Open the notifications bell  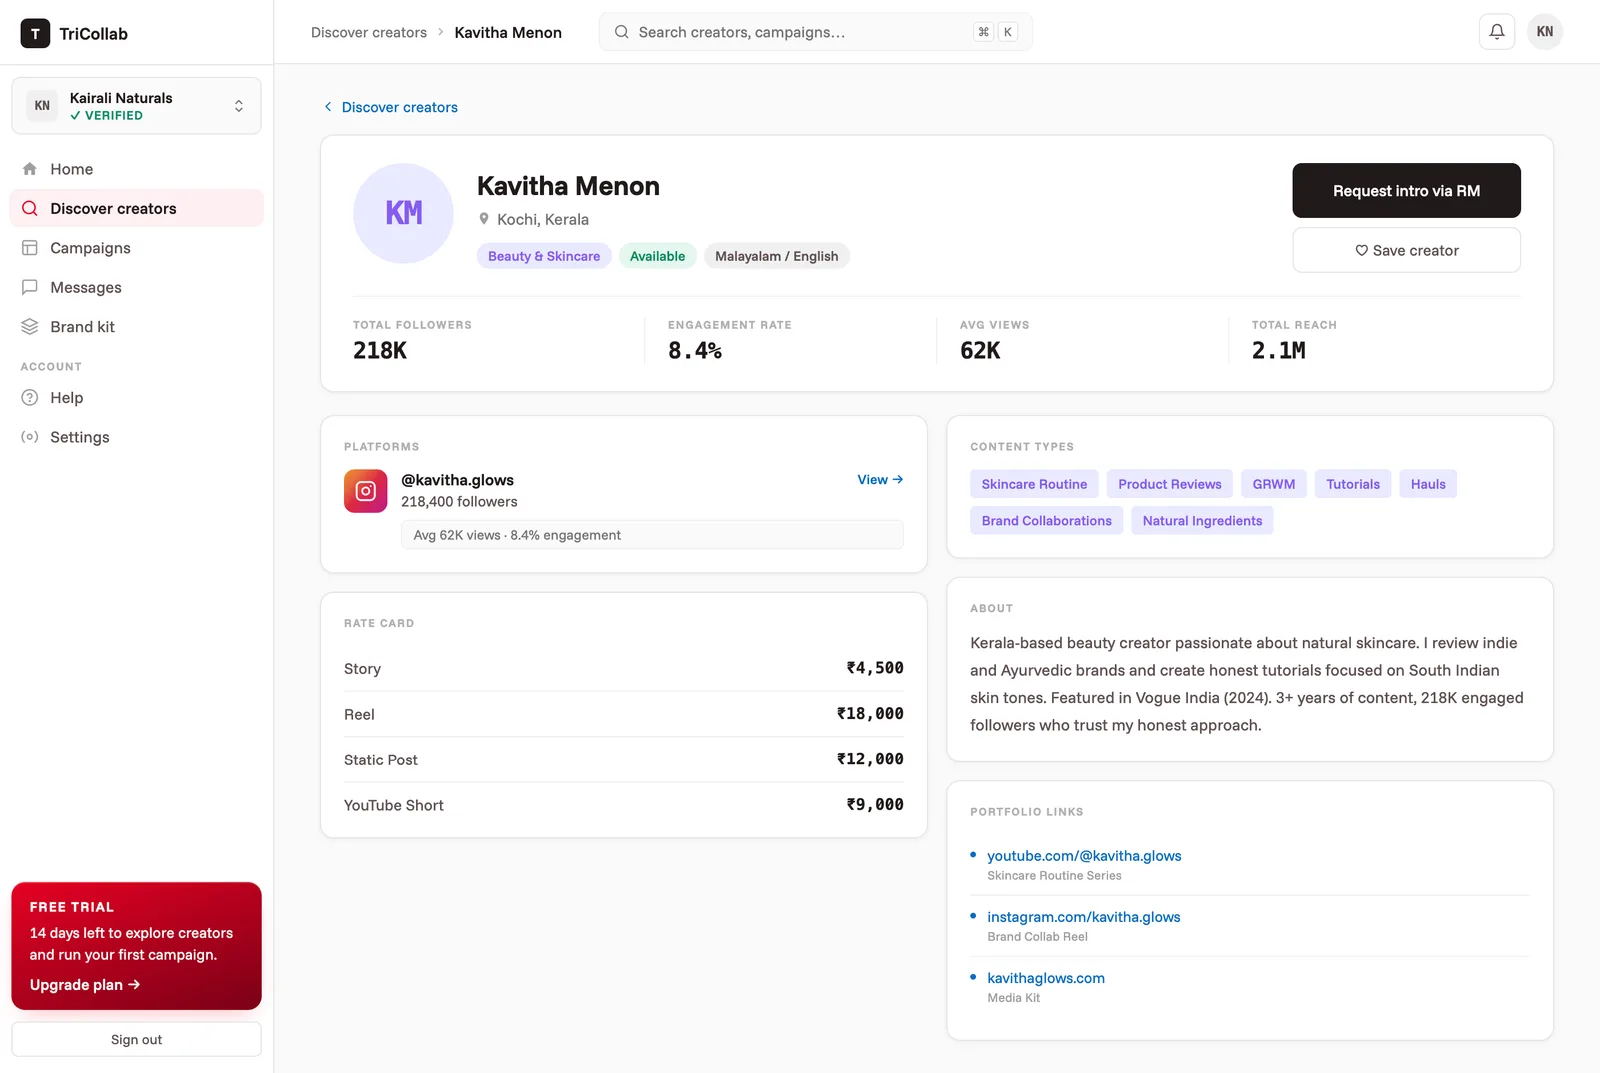click(1496, 32)
